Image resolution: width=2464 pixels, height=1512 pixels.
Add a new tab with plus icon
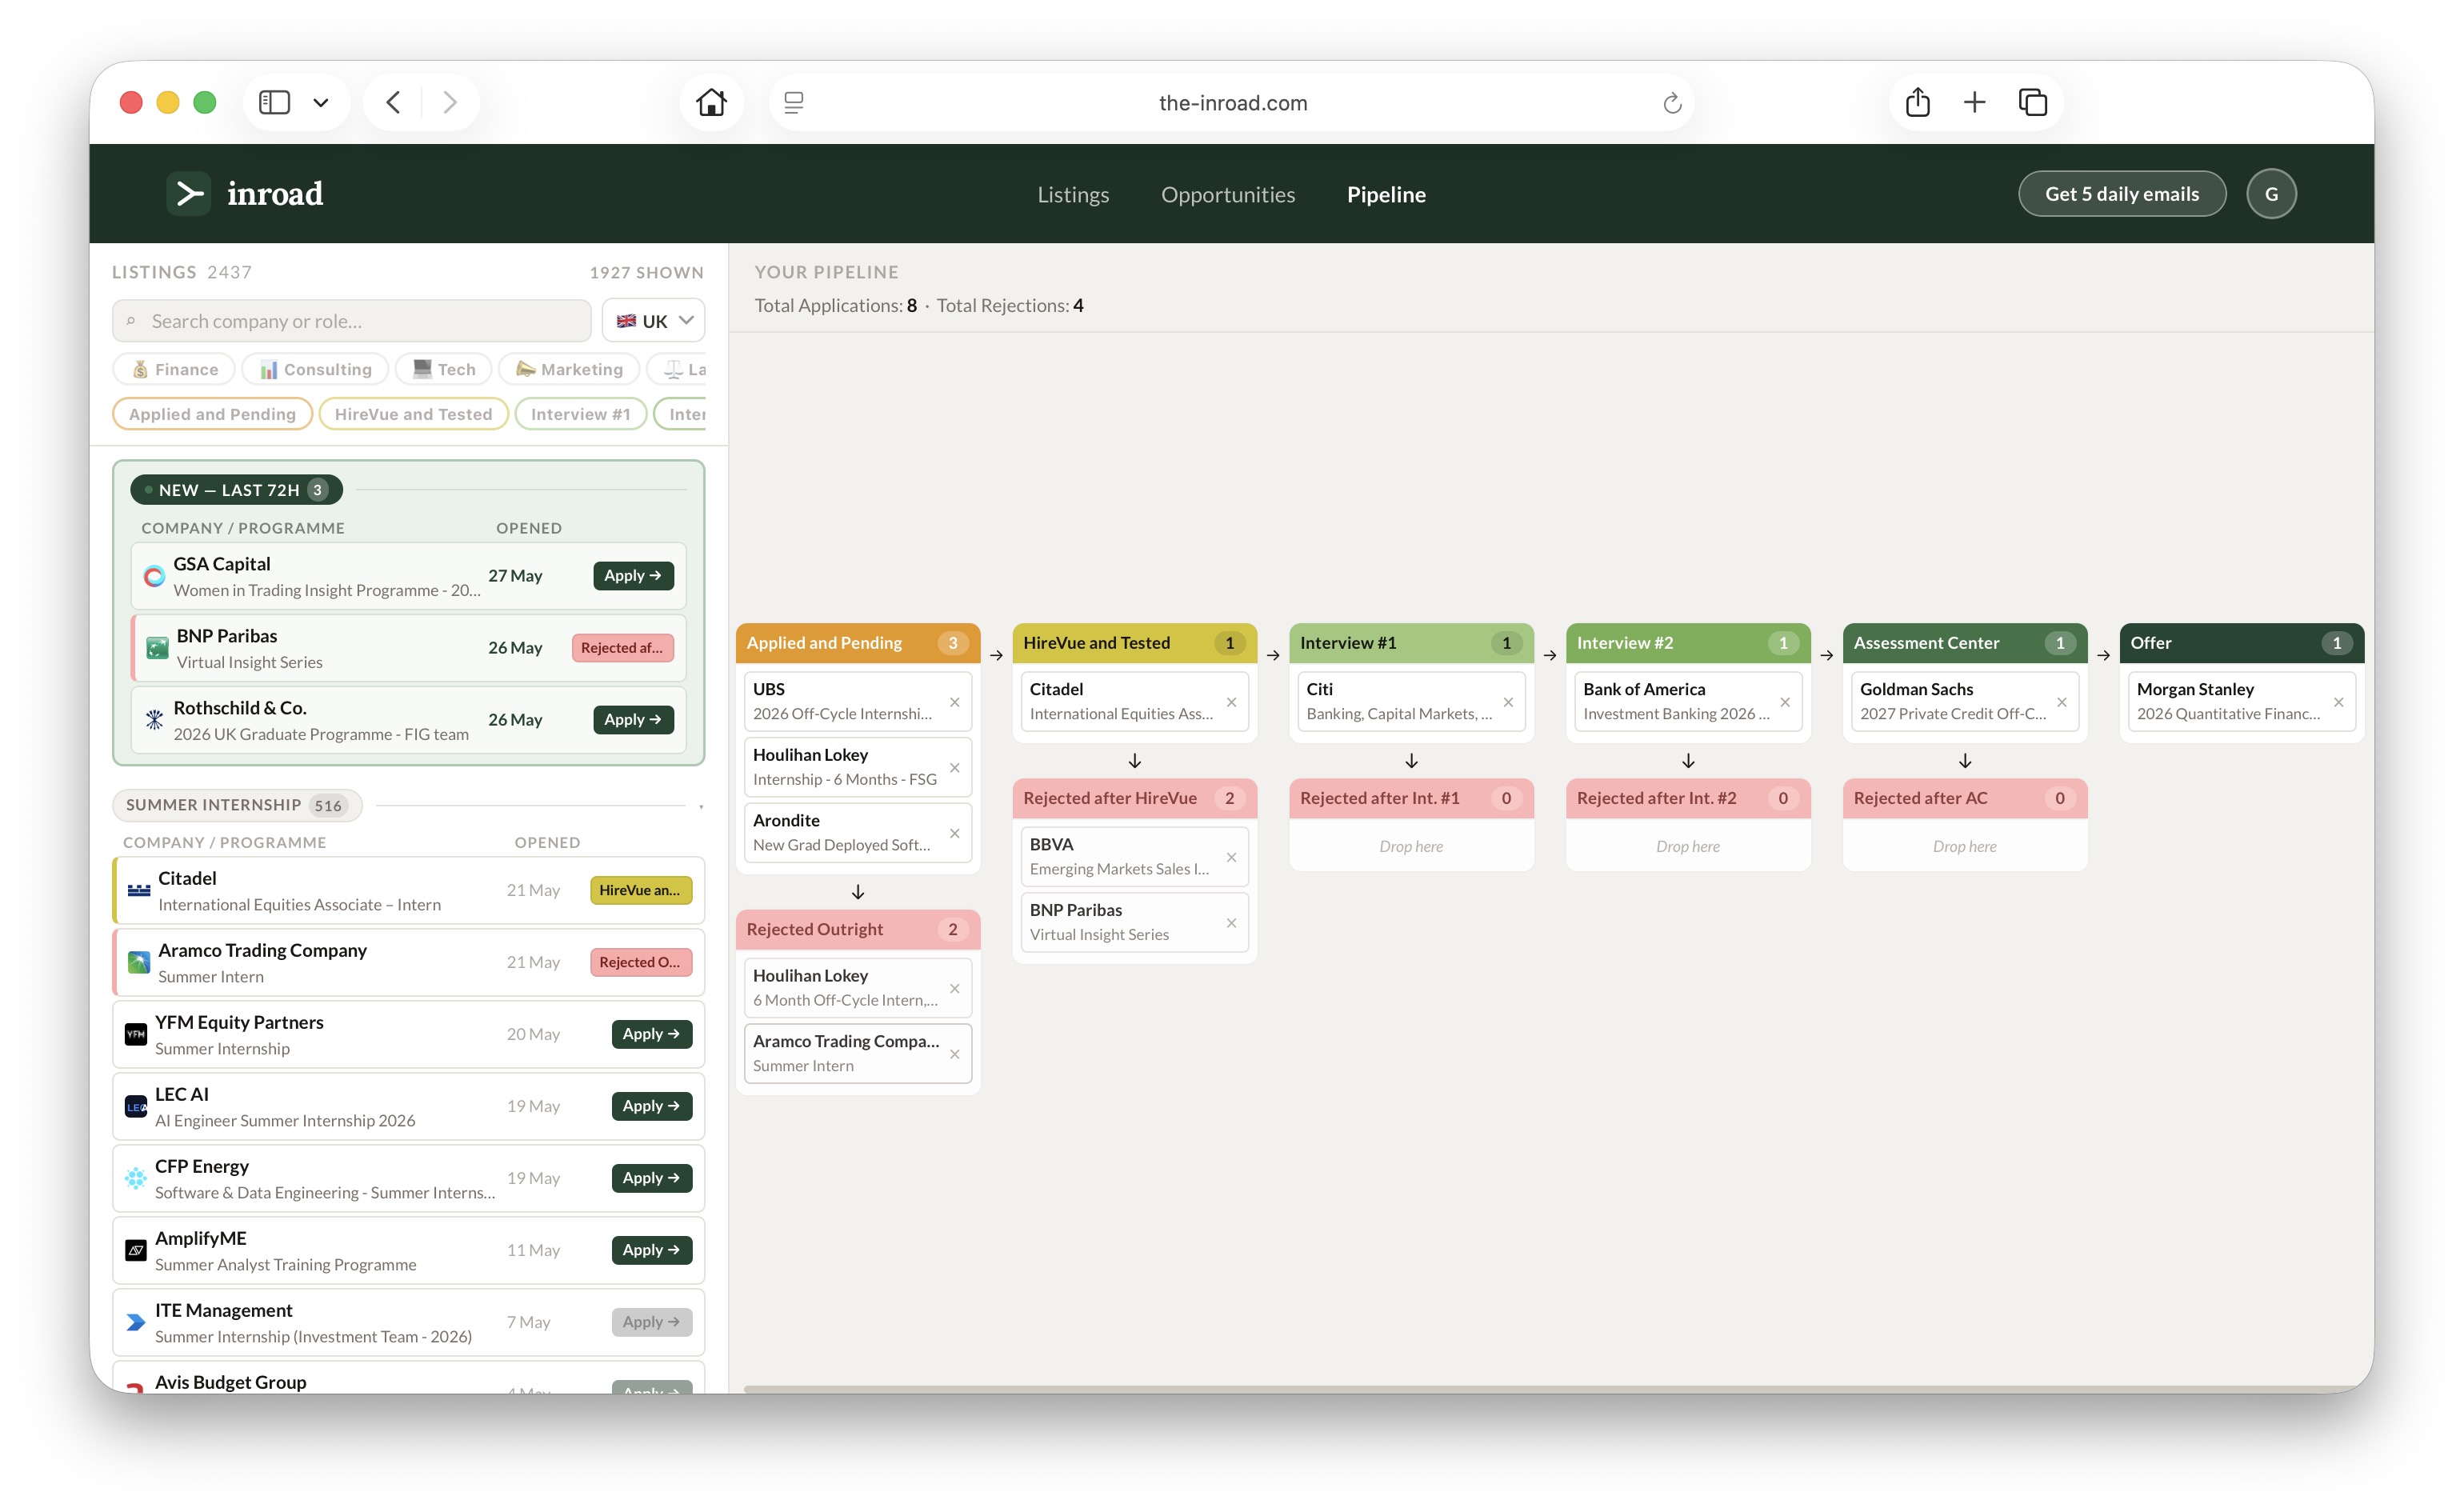coord(1974,102)
